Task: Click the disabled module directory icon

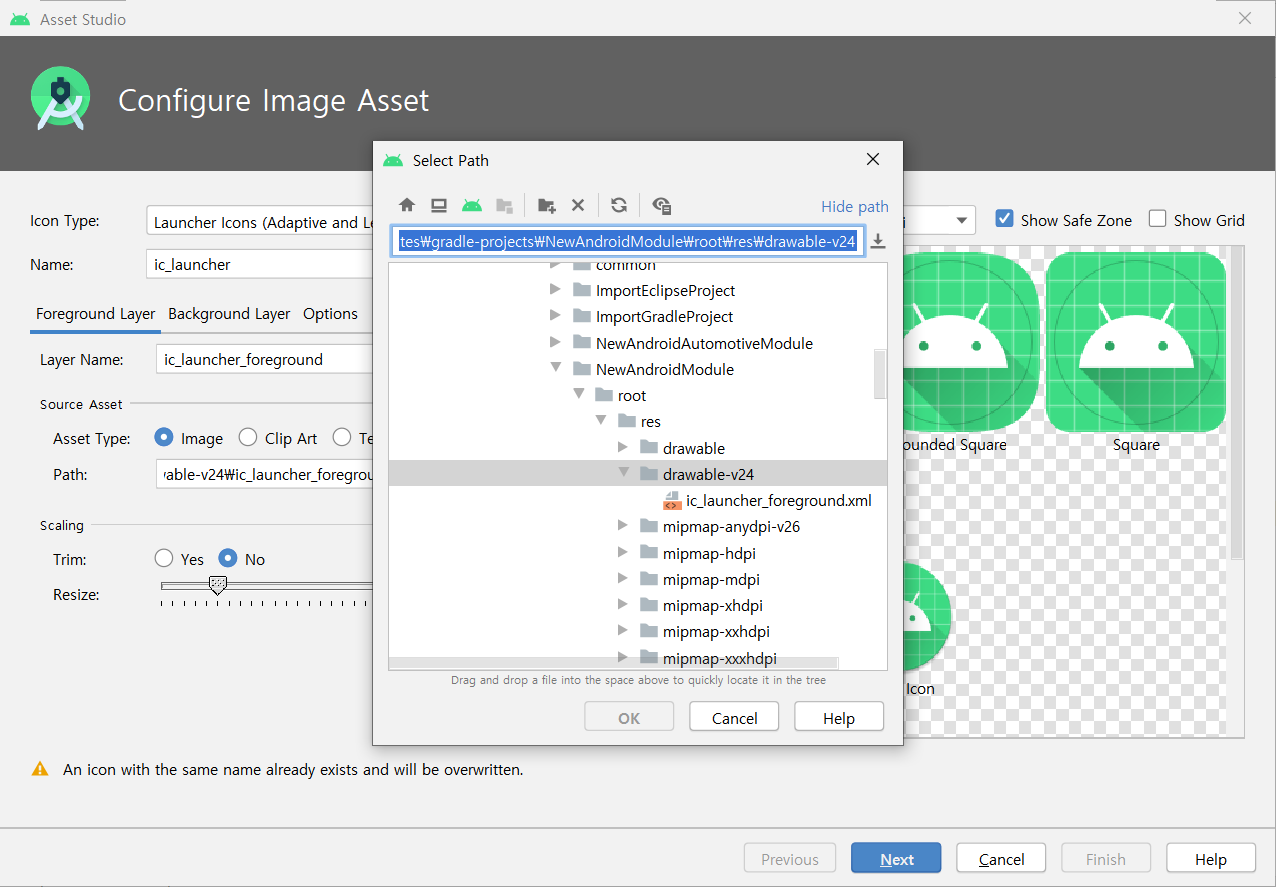Action: pyautogui.click(x=505, y=205)
